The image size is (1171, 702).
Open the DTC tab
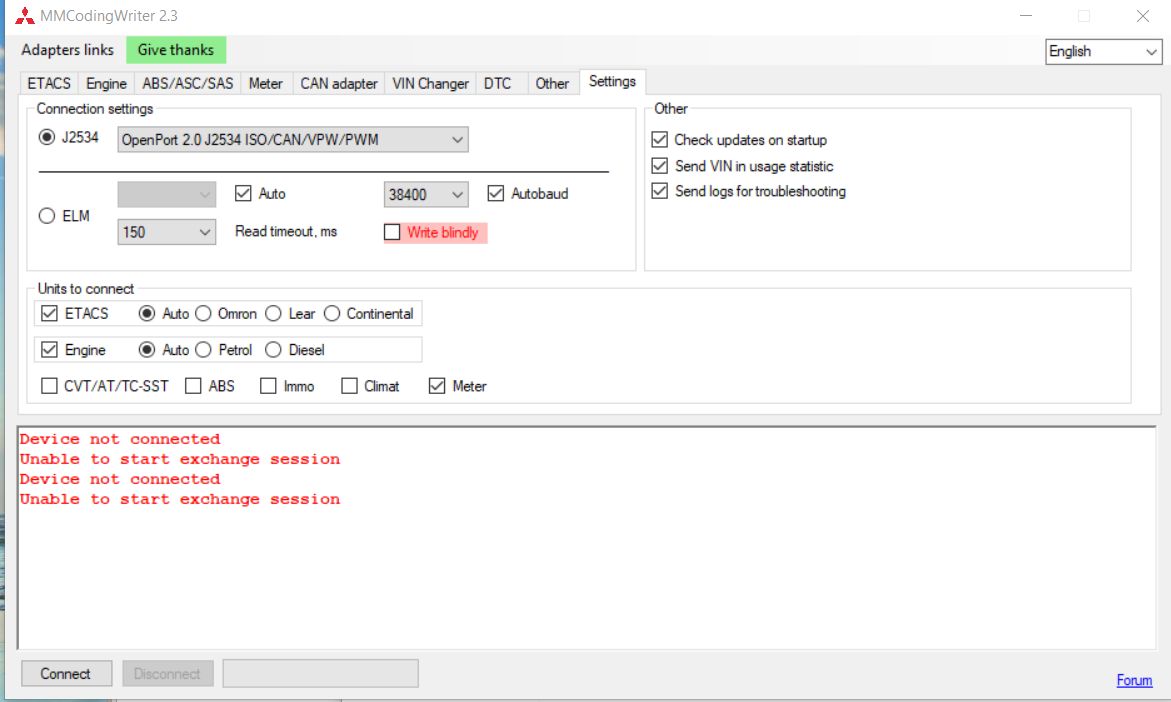[x=497, y=84]
